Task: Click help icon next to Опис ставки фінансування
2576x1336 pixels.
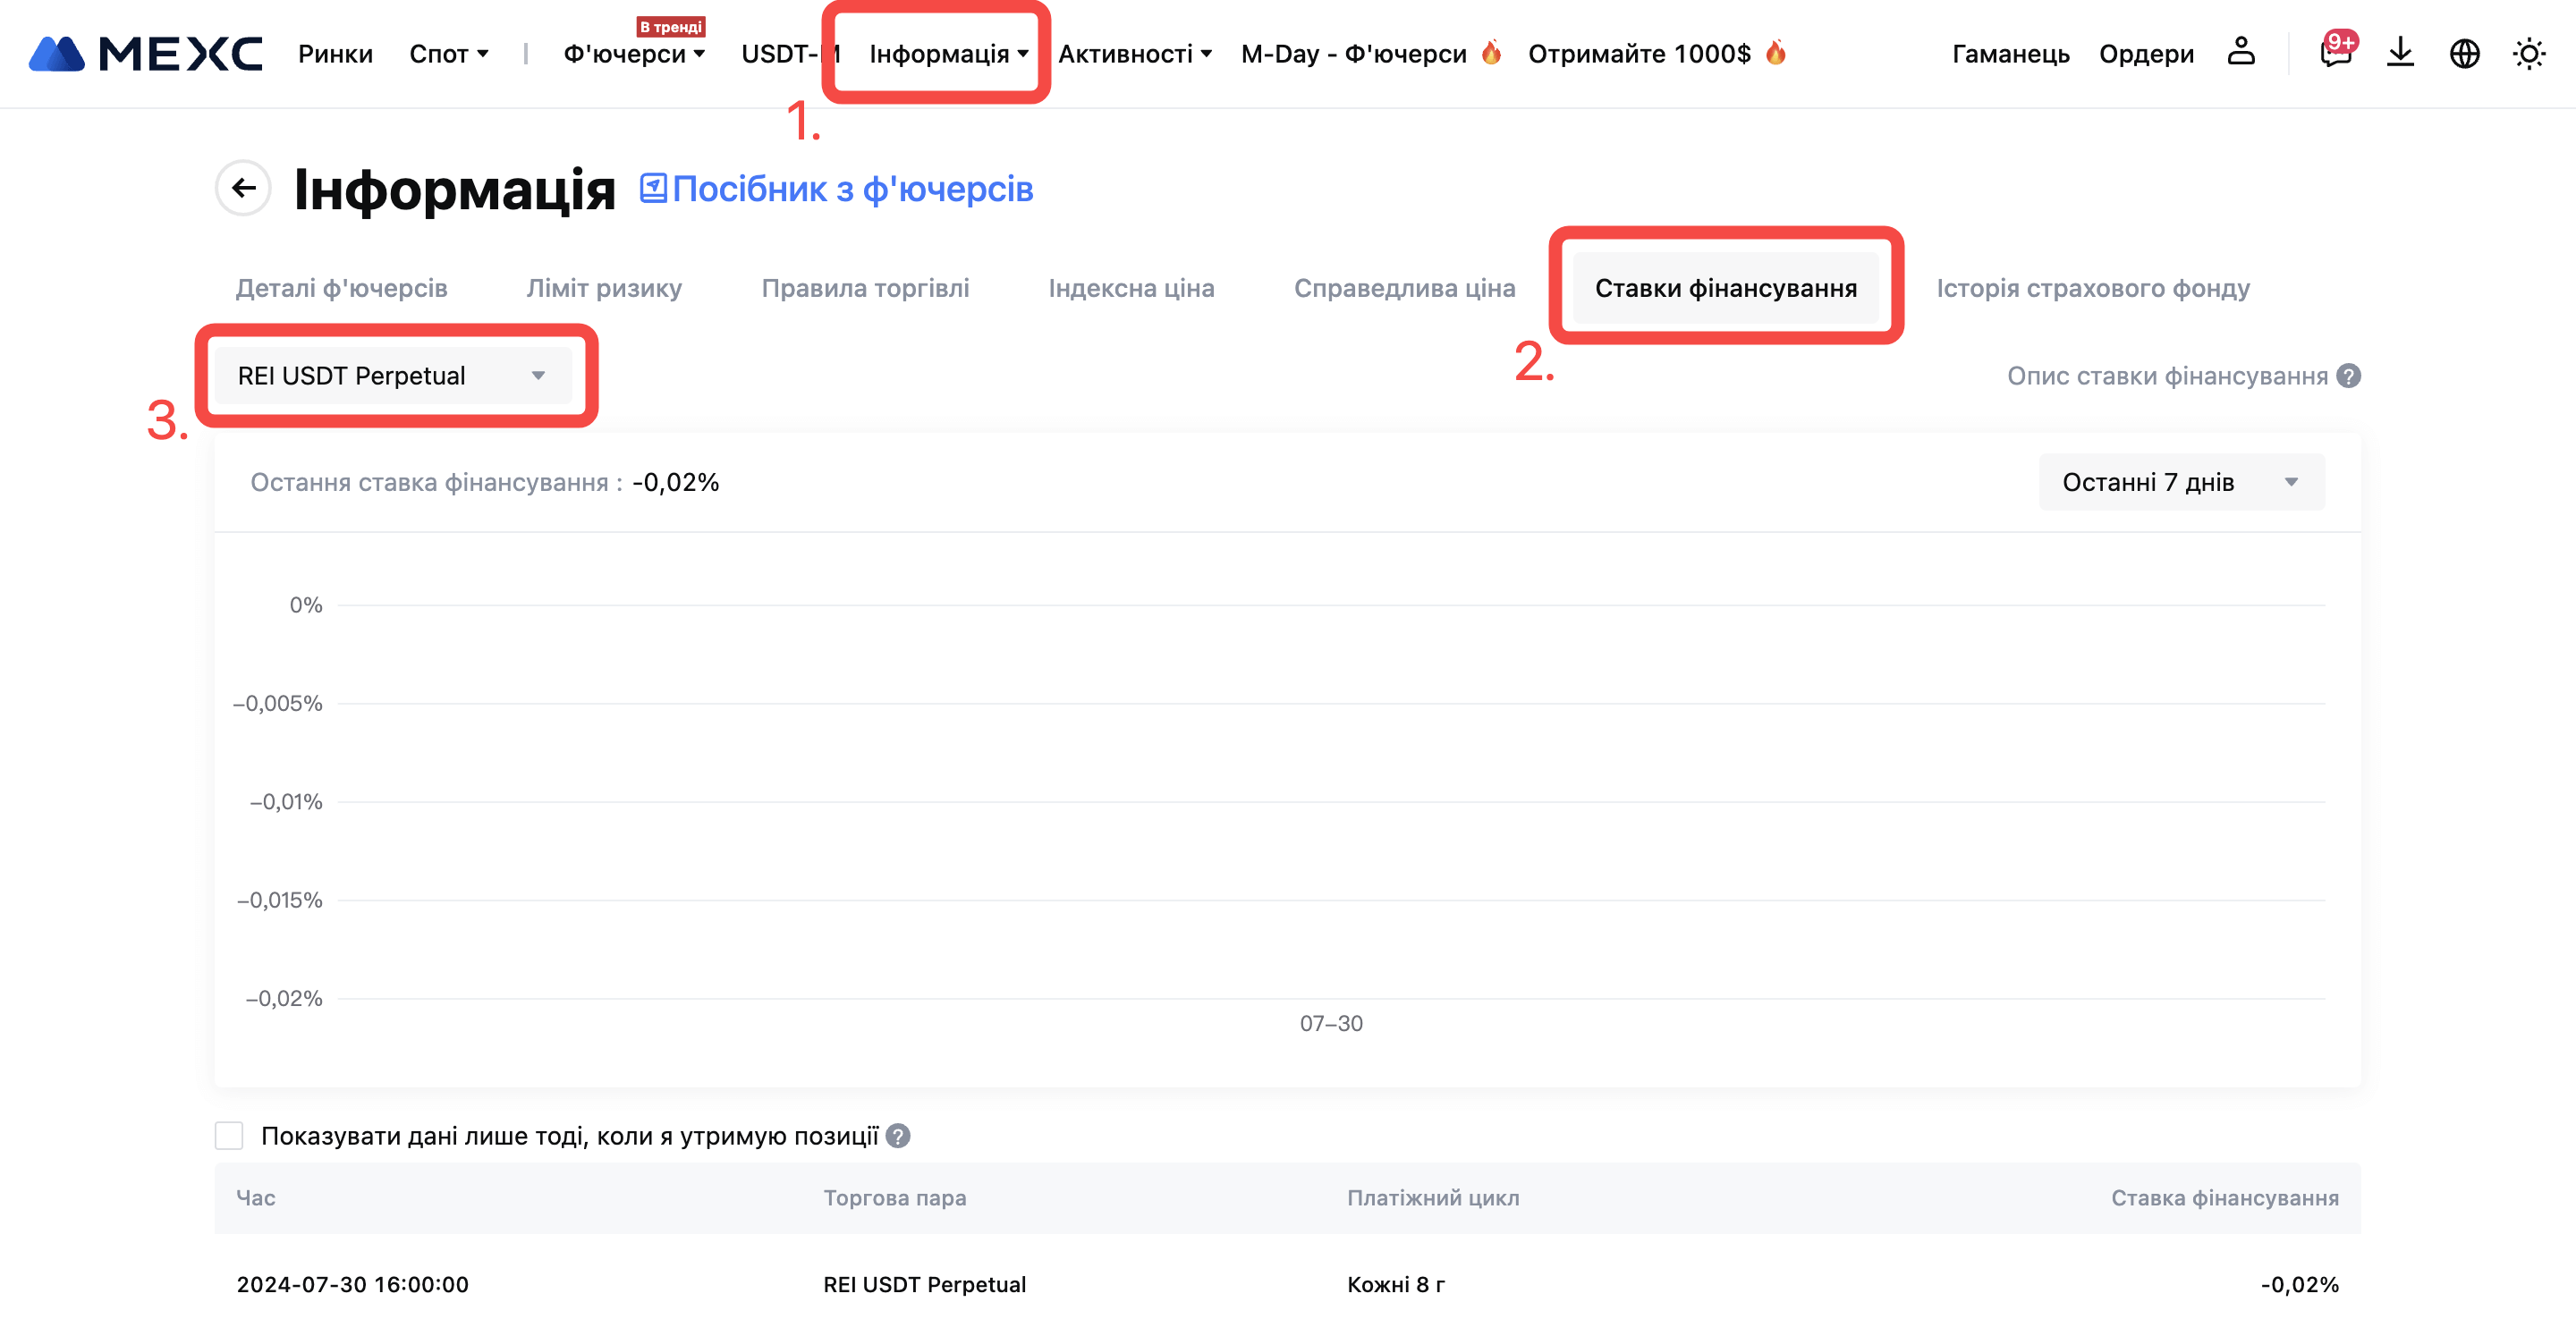Action: click(2349, 376)
